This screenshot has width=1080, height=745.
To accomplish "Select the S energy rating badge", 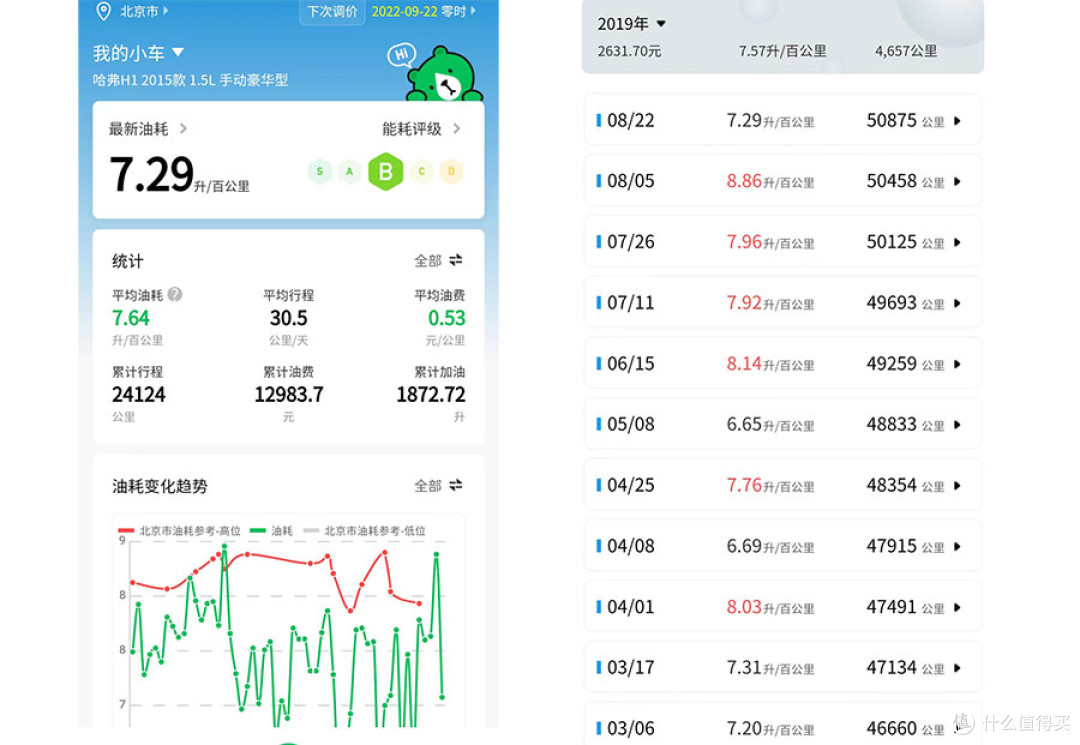I will click(x=320, y=171).
